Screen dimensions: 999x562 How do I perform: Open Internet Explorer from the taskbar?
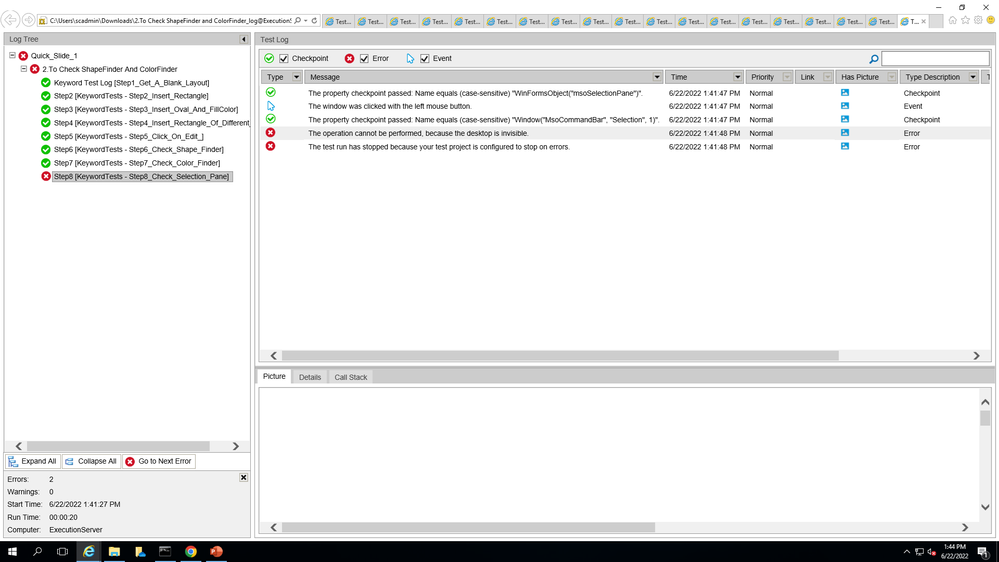click(x=89, y=551)
